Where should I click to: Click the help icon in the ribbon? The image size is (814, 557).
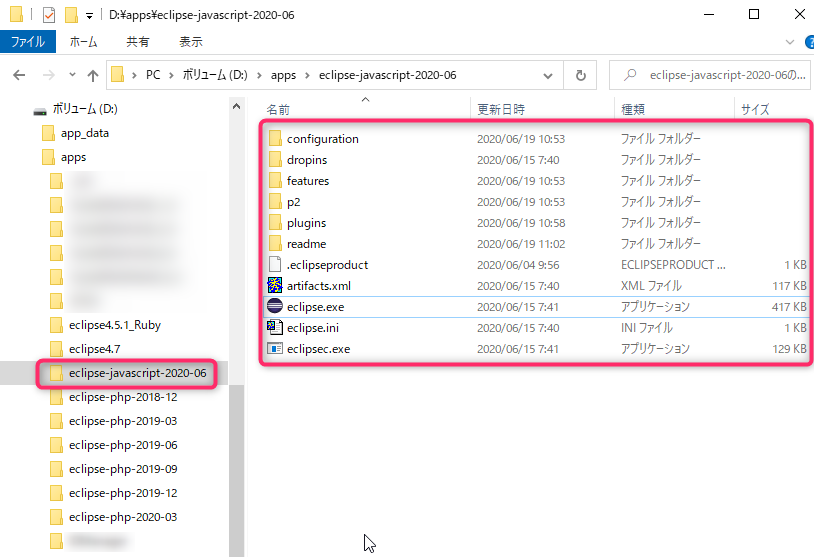(809, 42)
